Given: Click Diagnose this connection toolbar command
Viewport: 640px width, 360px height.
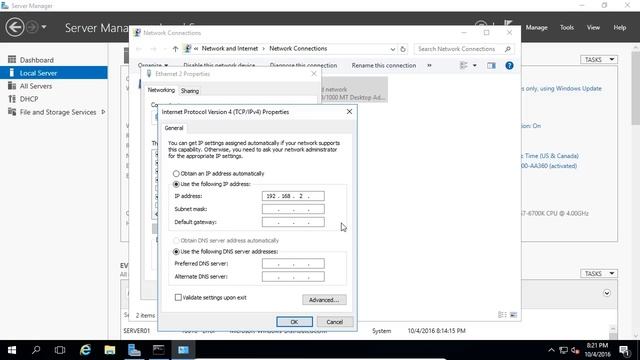Looking at the screenshot, I should [x=303, y=65].
